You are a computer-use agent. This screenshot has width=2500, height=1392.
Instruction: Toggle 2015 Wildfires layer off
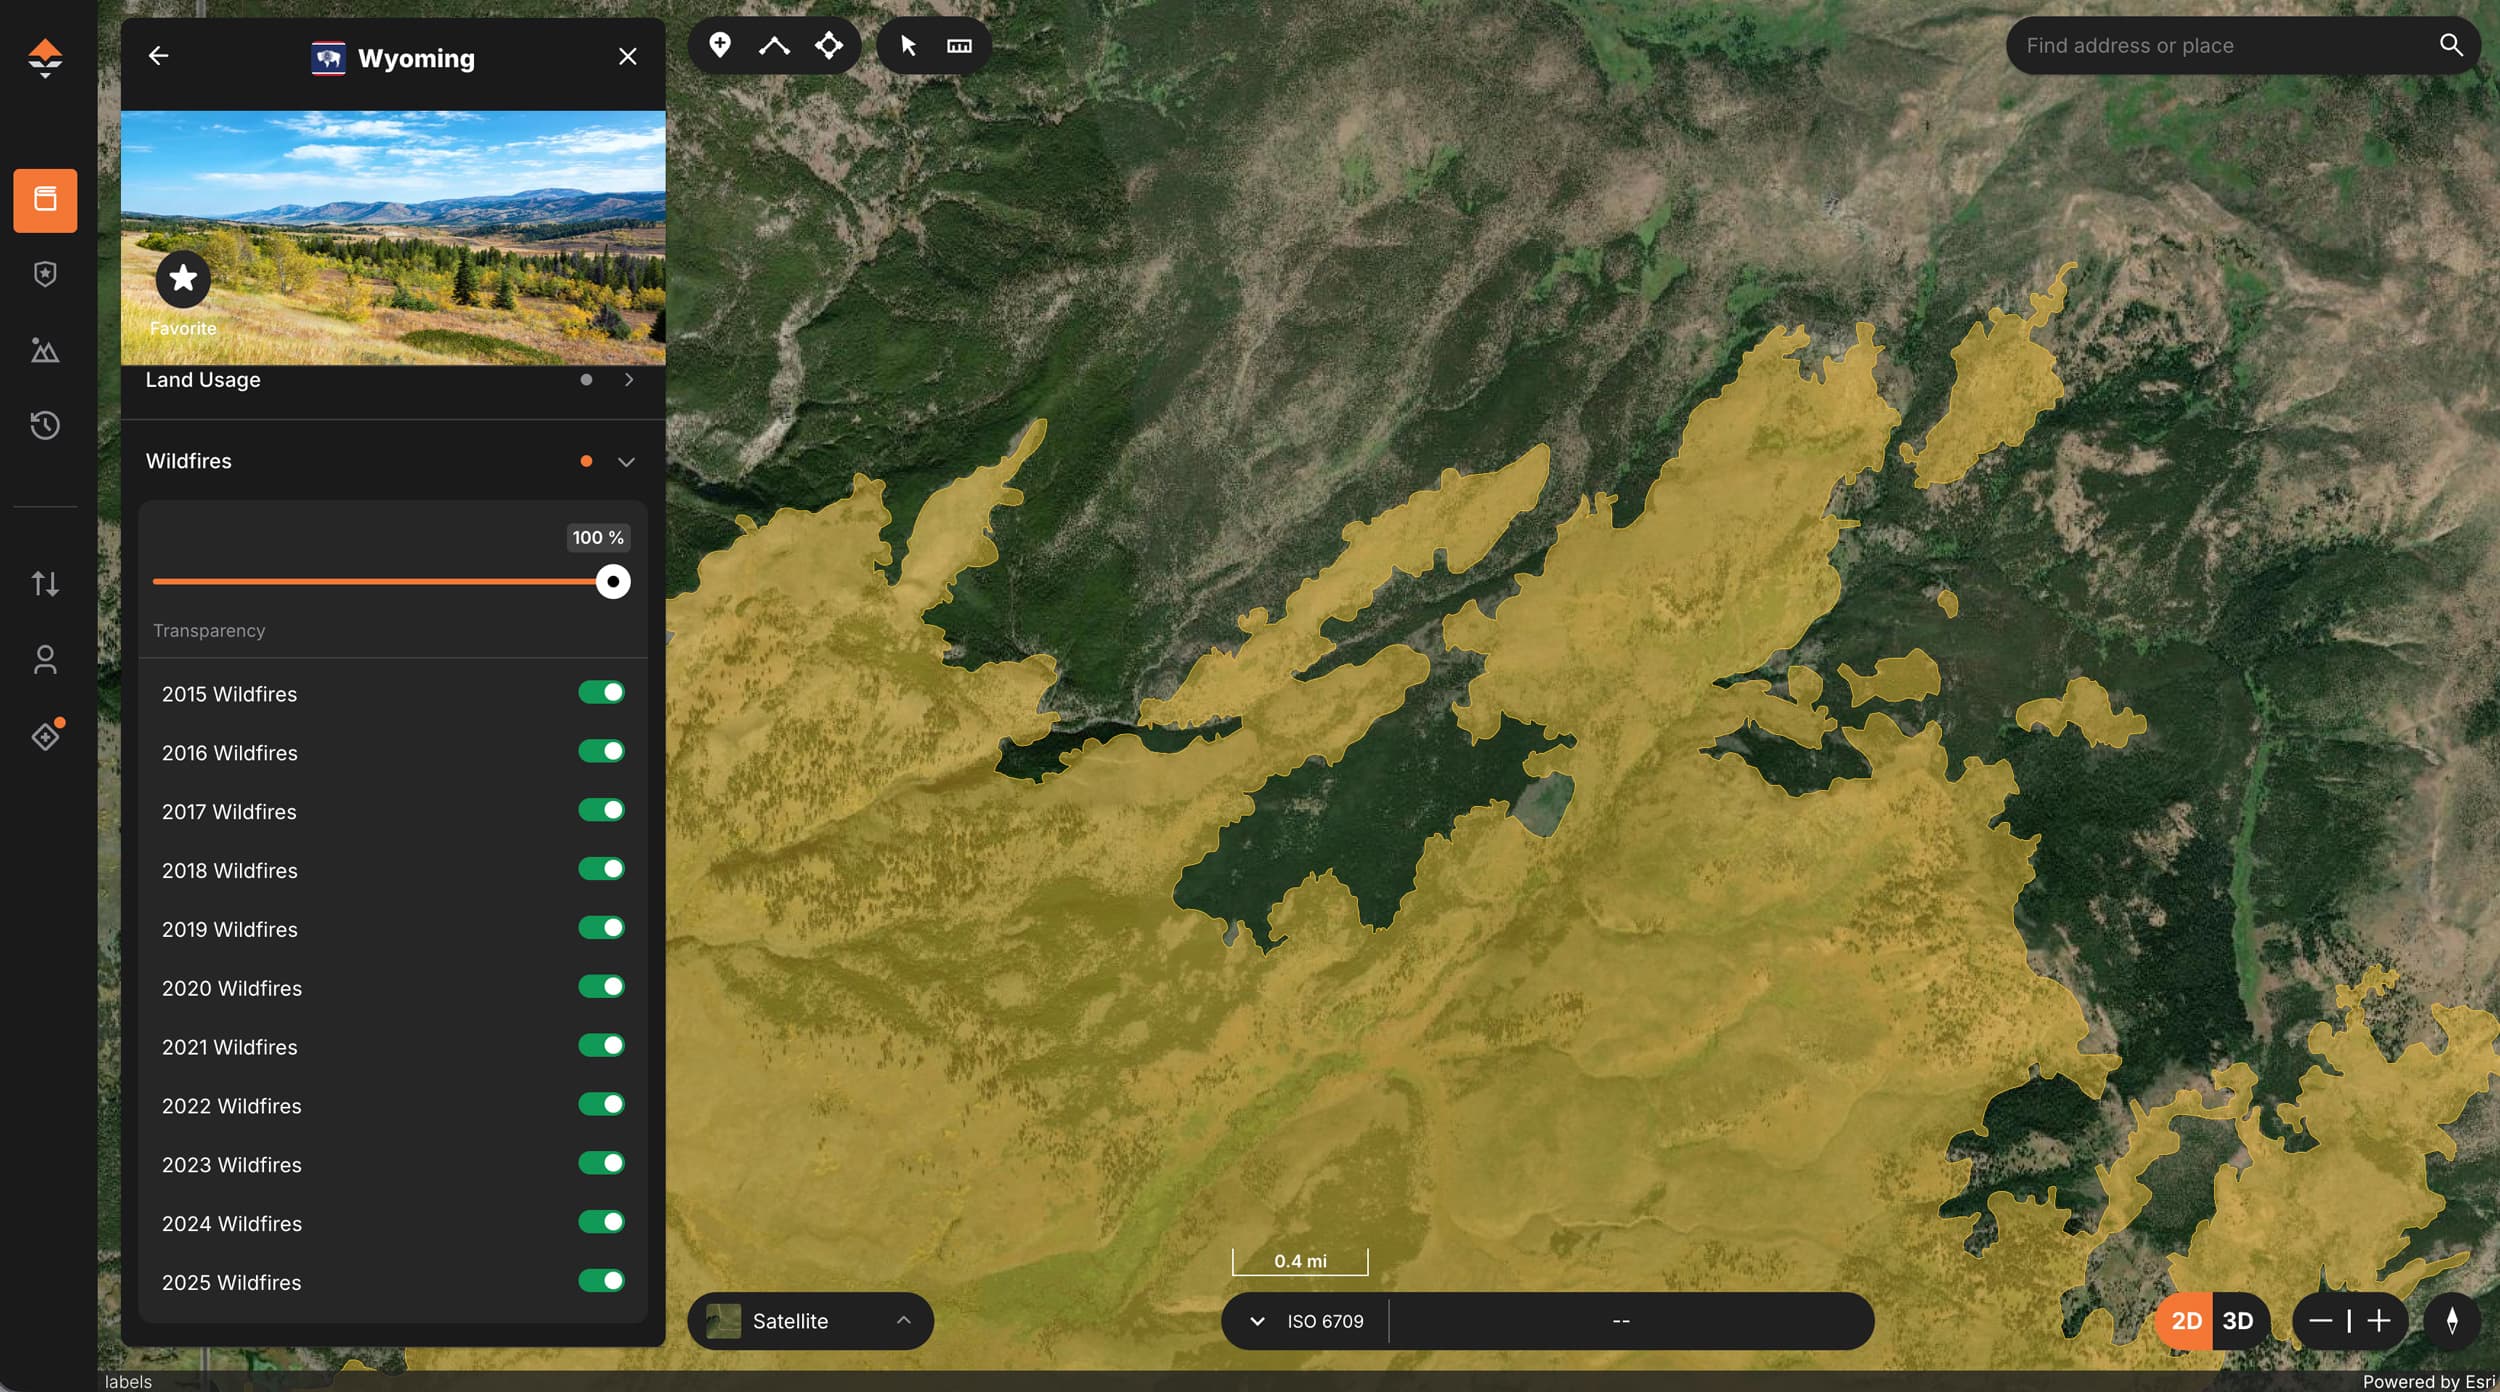coord(601,693)
